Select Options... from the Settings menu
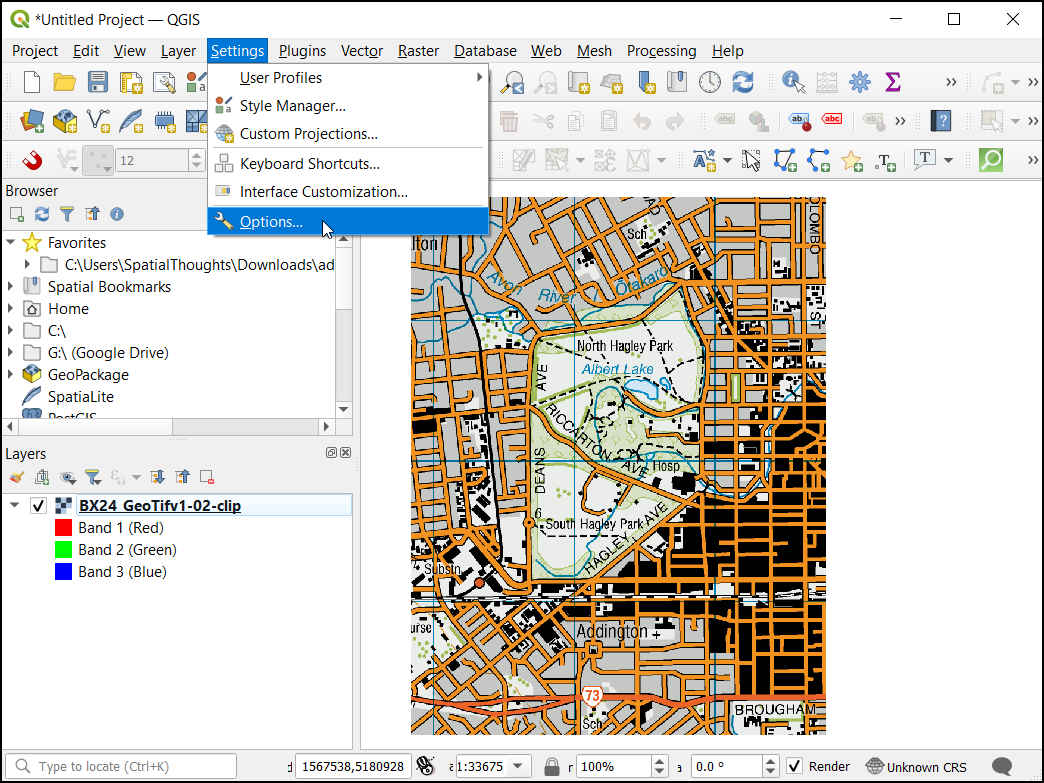1044x783 pixels. pyautogui.click(x=271, y=222)
